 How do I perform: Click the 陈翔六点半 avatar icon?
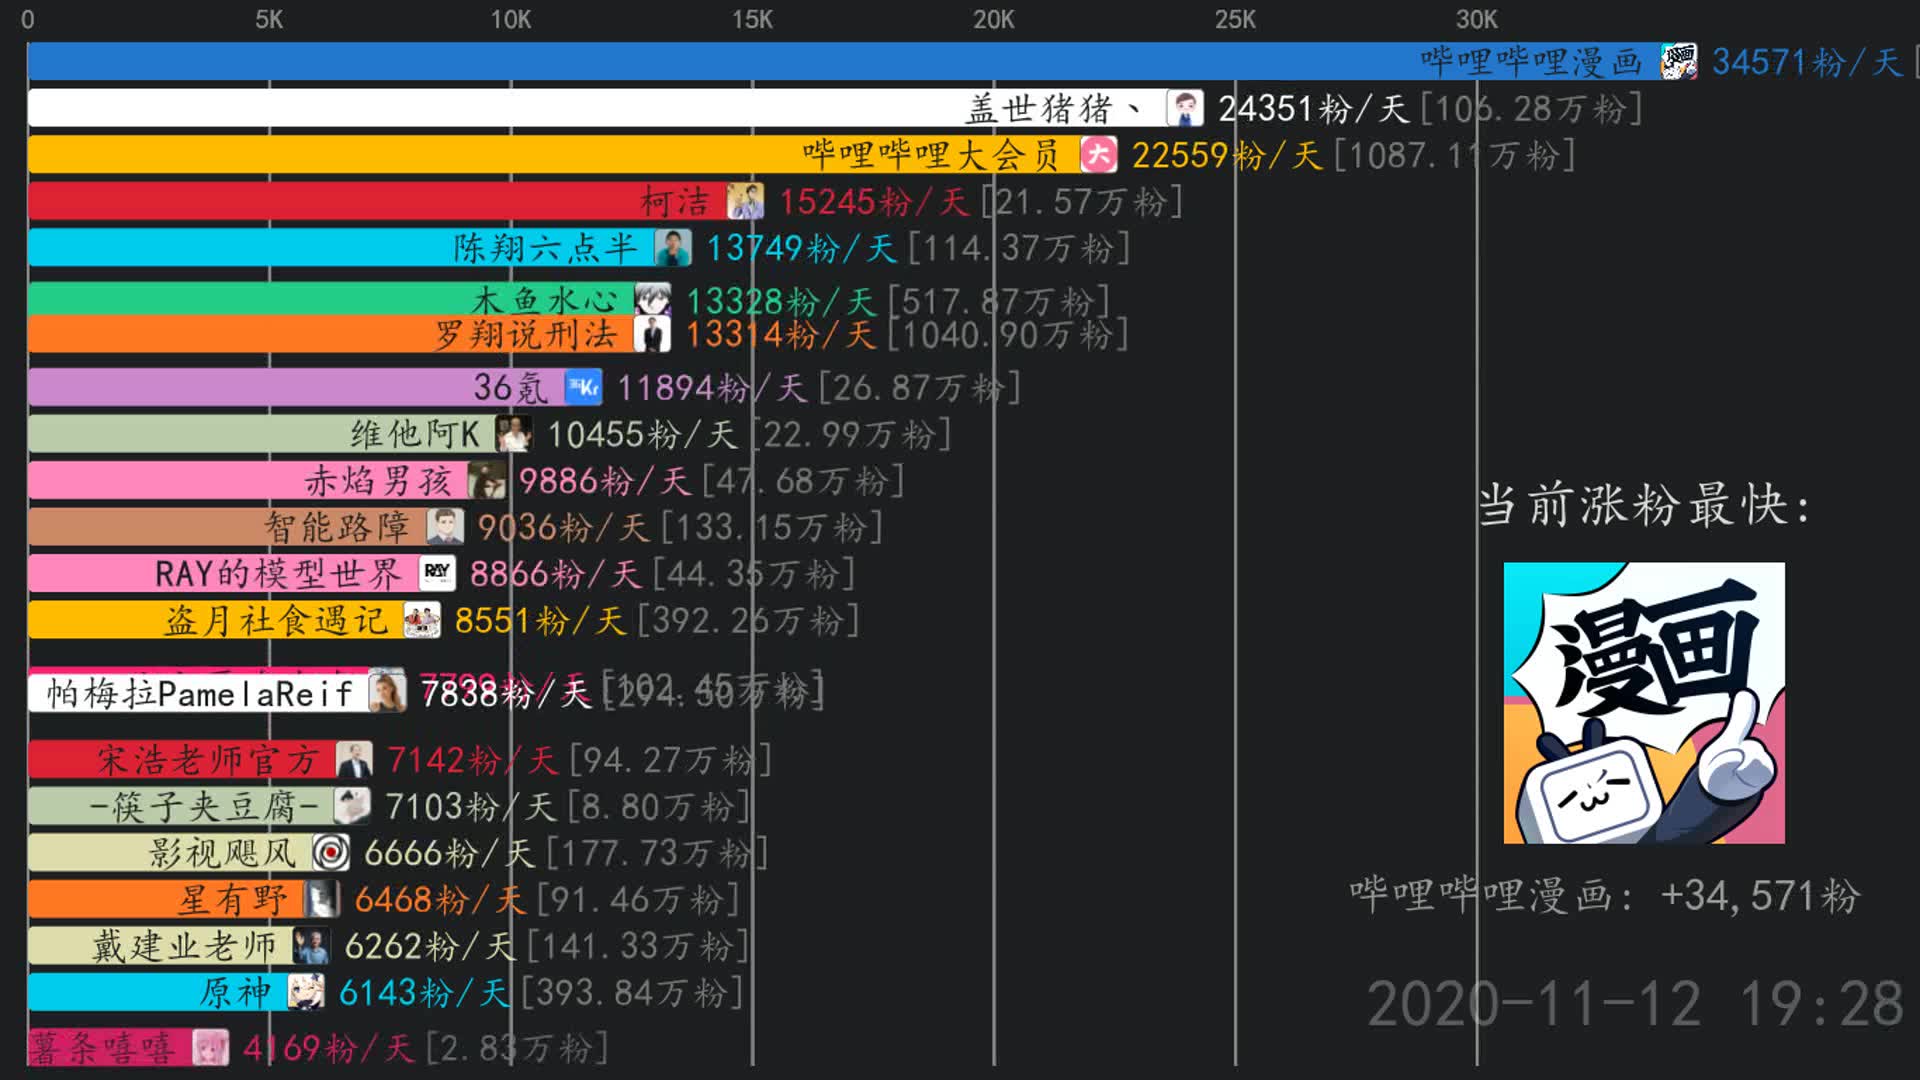(x=673, y=248)
